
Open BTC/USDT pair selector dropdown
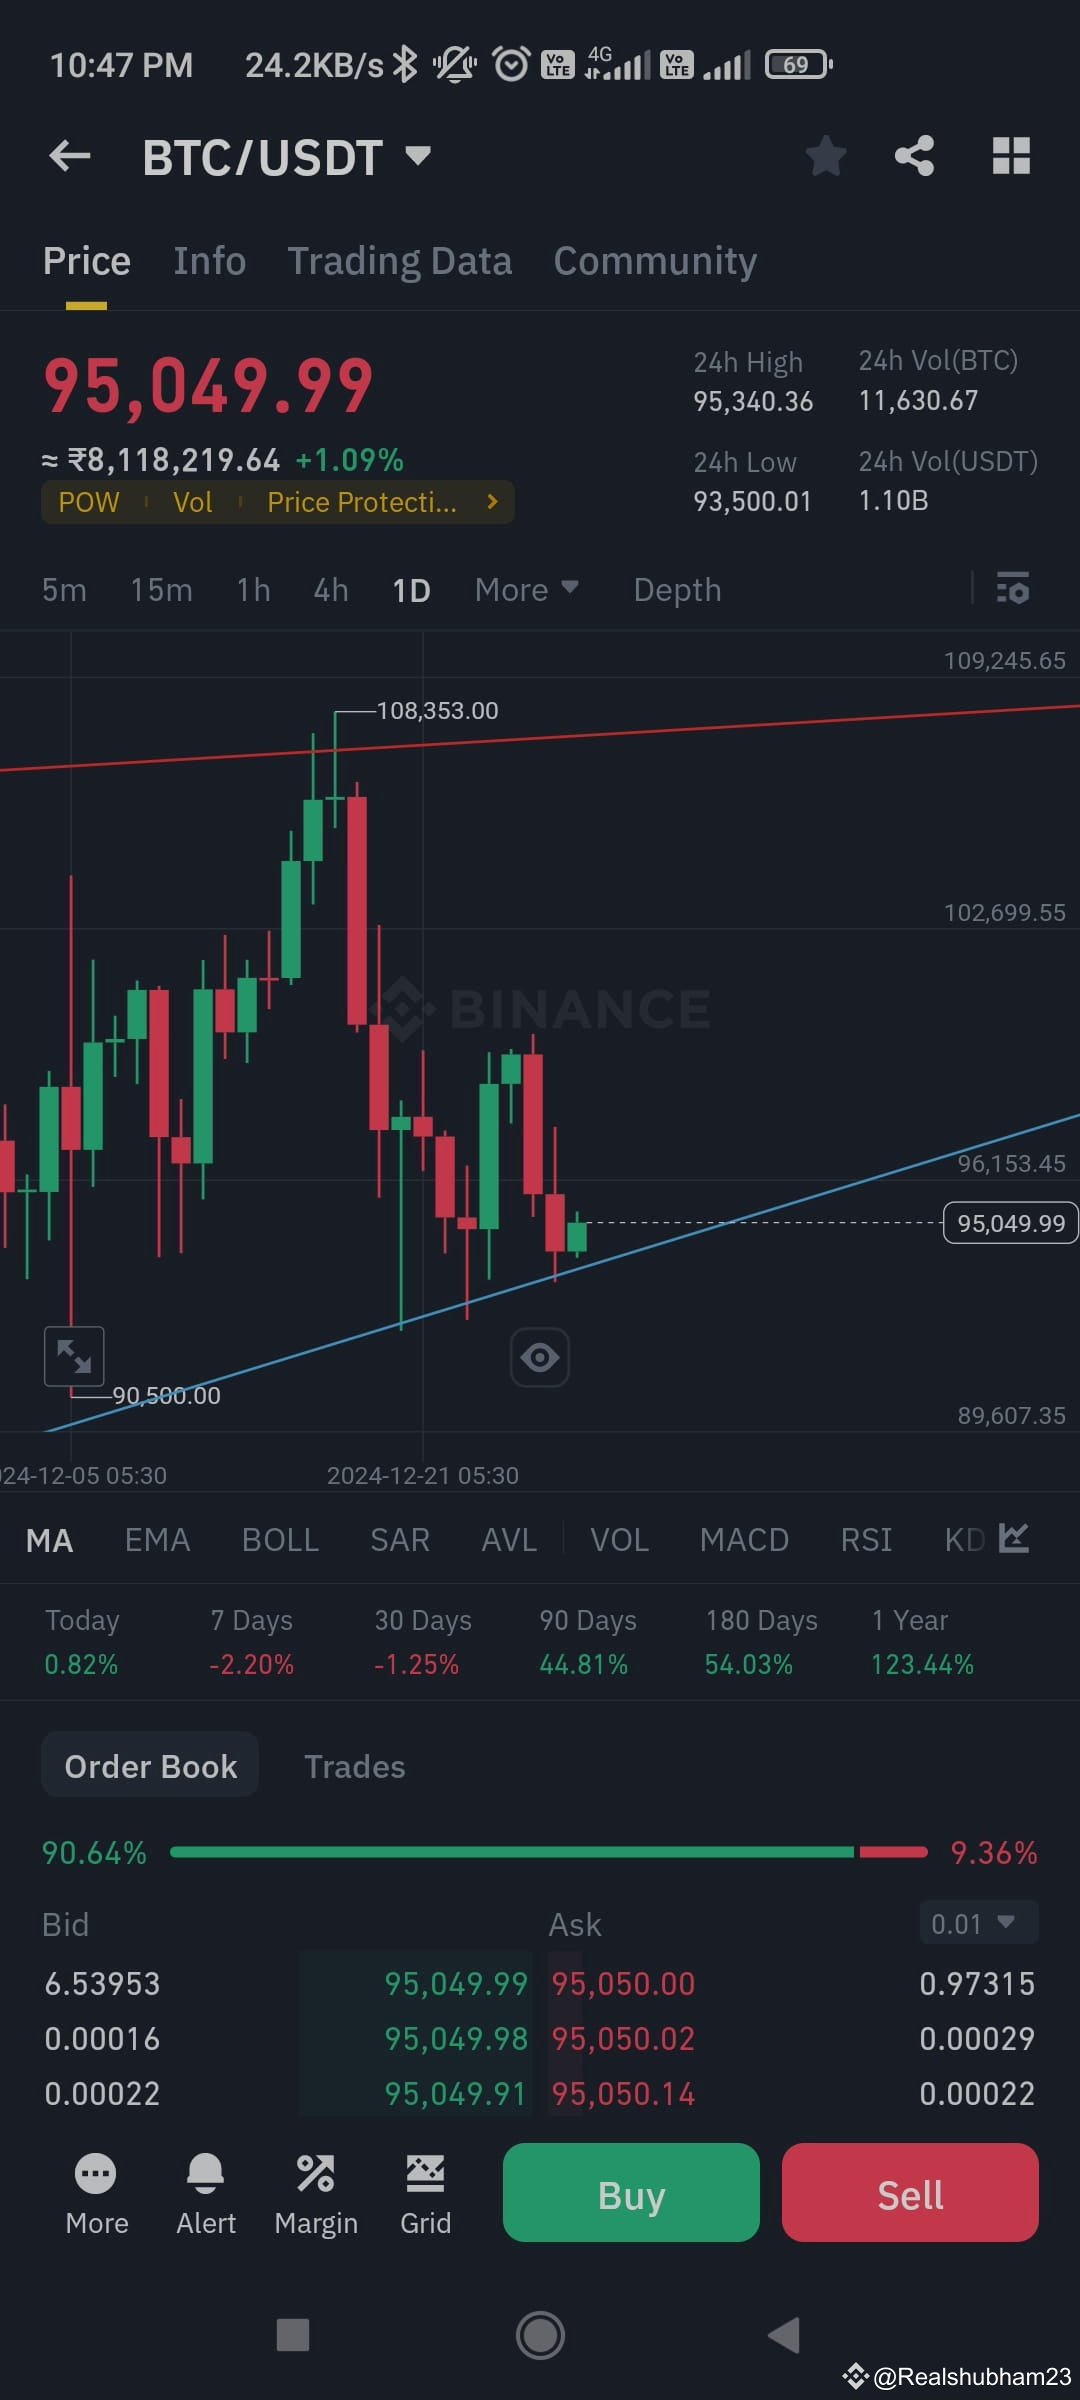(x=288, y=157)
